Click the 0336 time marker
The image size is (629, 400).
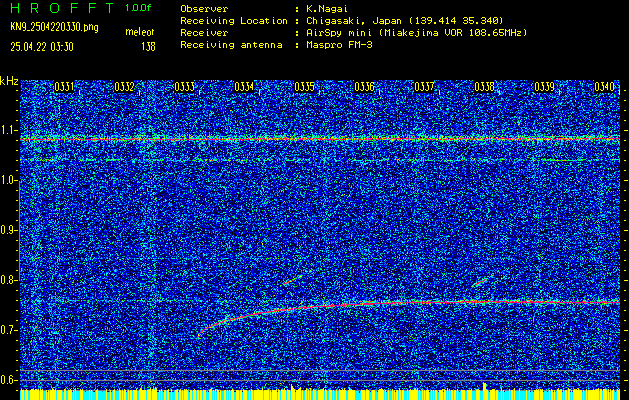point(364,87)
